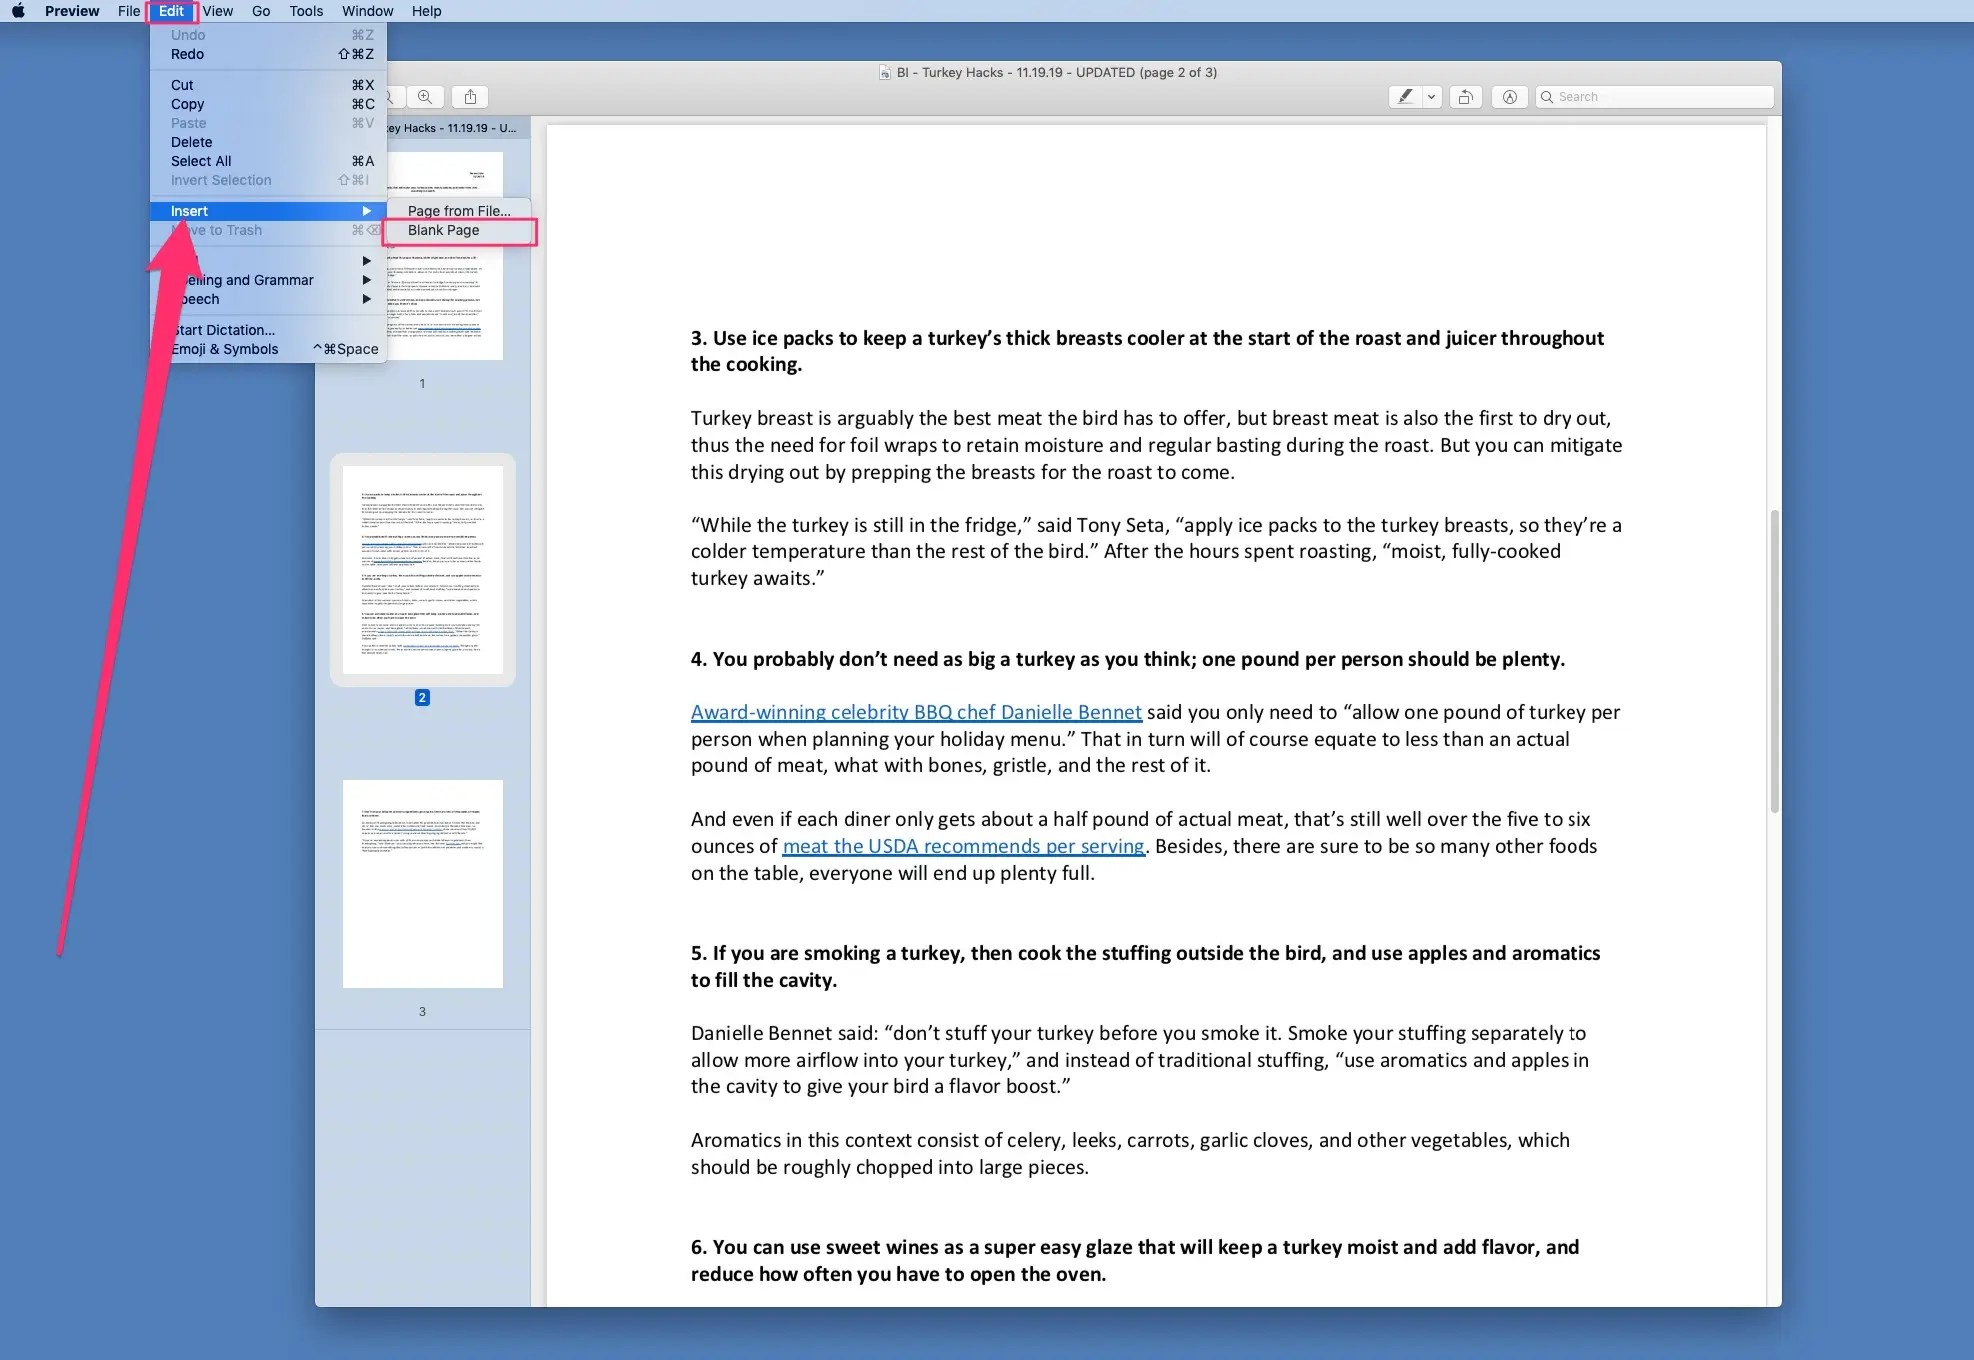
Task: Open the Apple menu
Action: pos(18,11)
